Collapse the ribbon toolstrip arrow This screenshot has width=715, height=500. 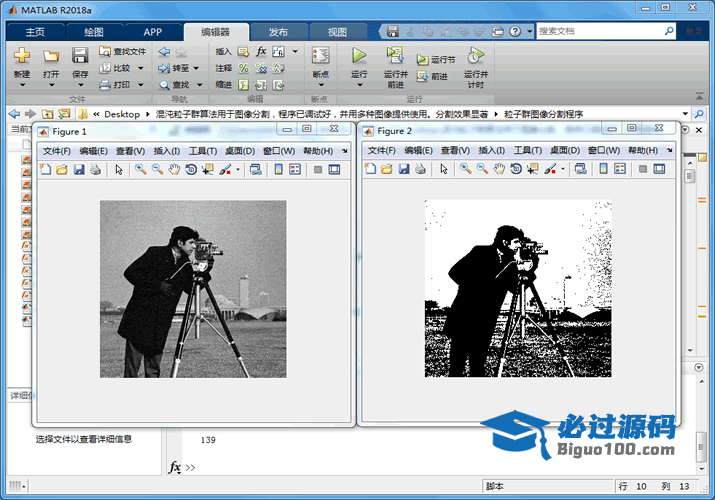pos(699,96)
